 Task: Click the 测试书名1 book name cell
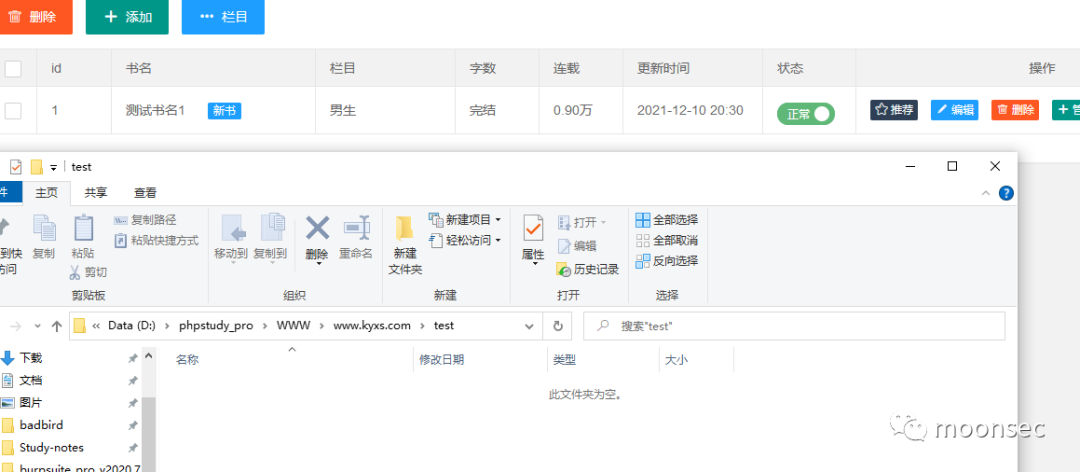(x=156, y=110)
